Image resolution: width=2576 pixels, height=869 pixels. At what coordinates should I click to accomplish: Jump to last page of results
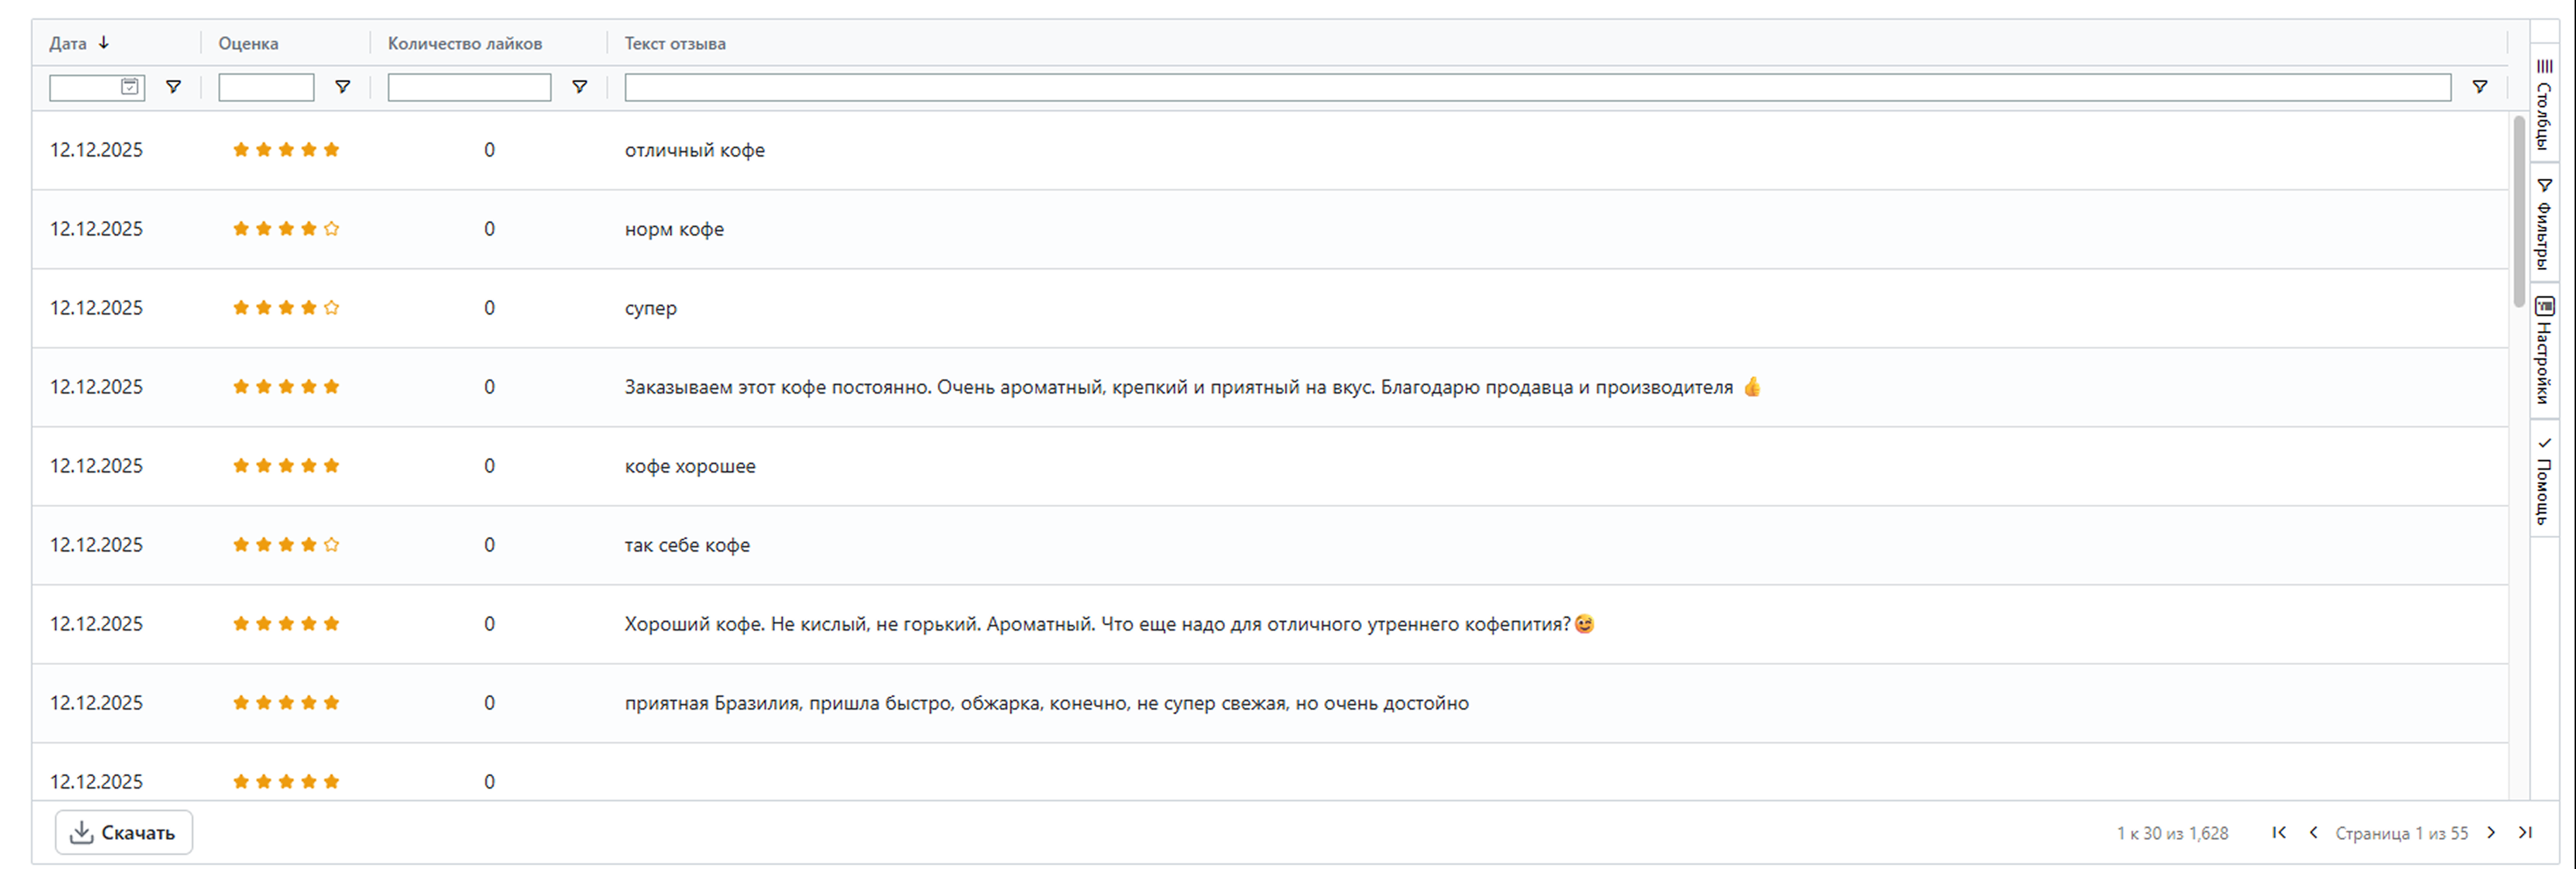(x=2525, y=832)
